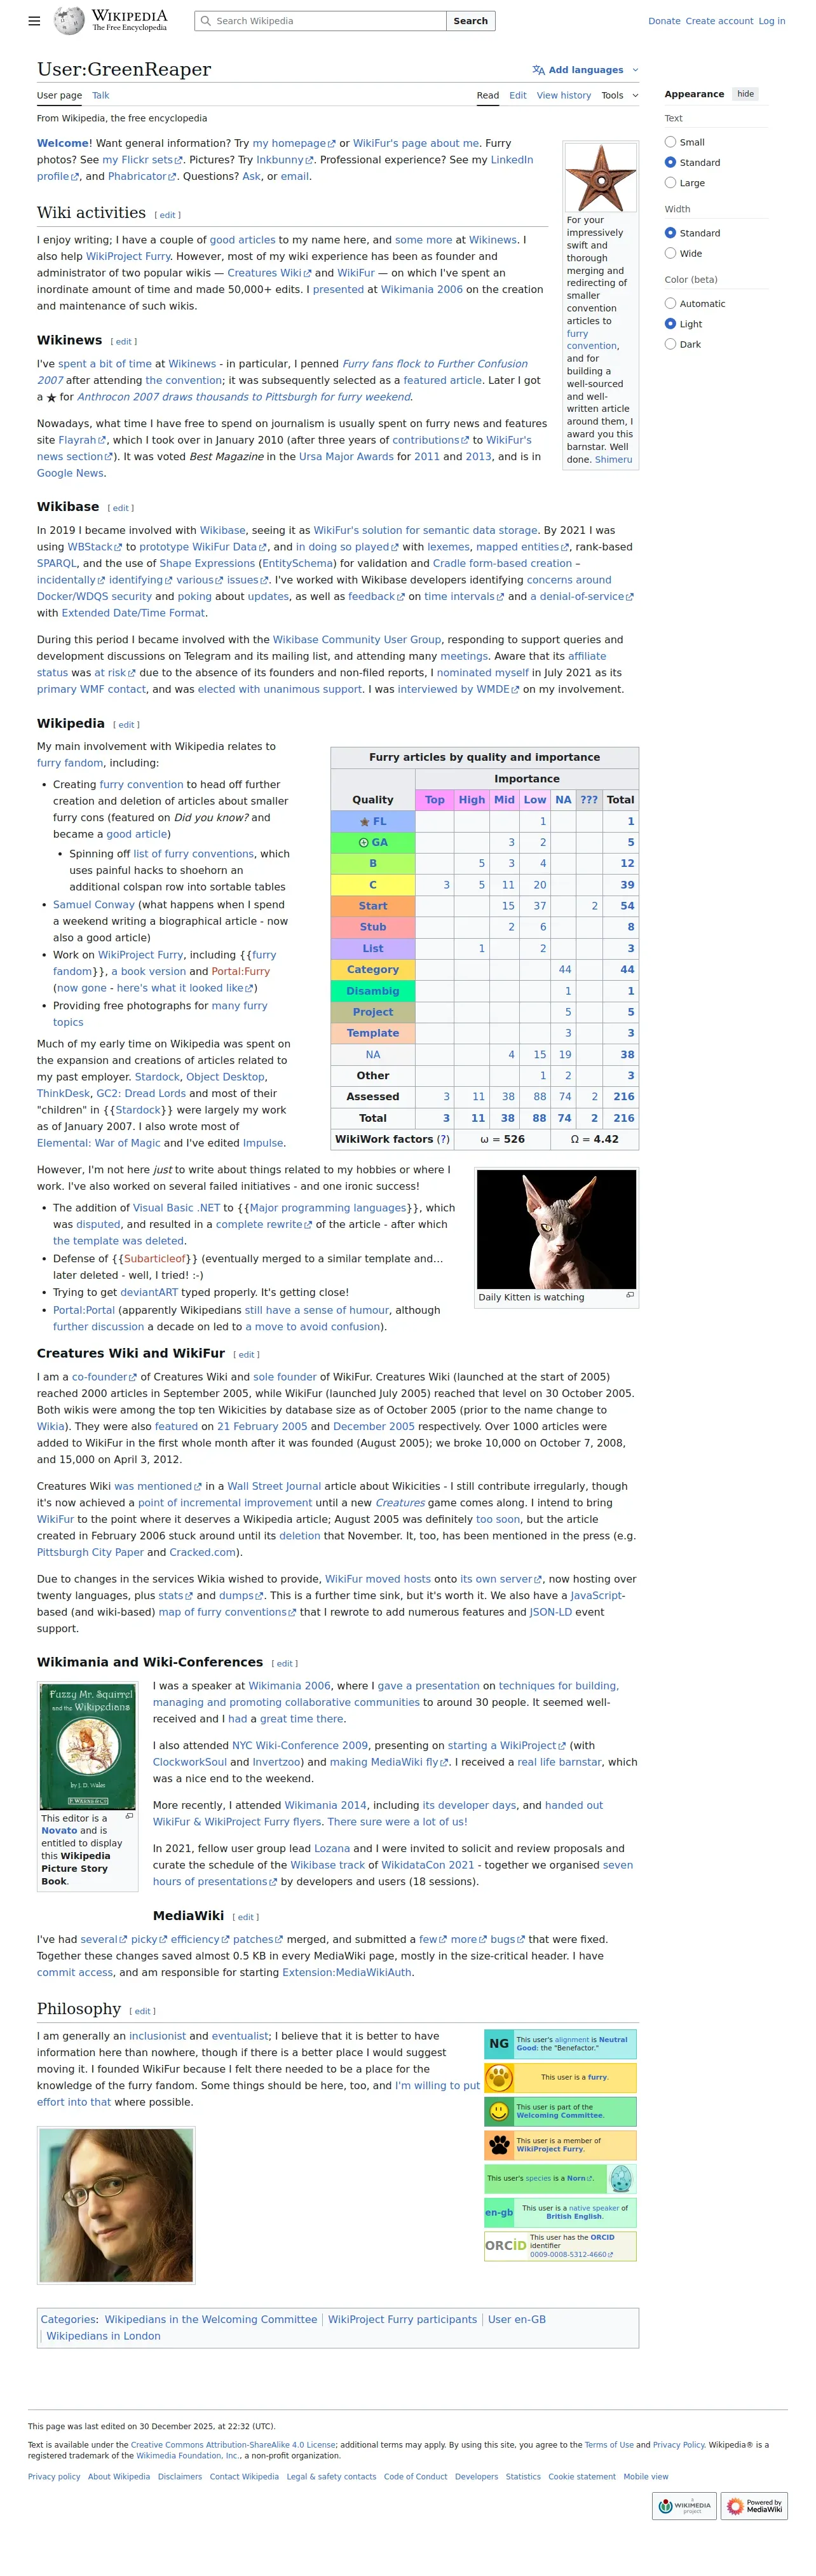Open the Privacy policy footer link
Image resolution: width=816 pixels, height=2576 pixels.
point(54,2477)
